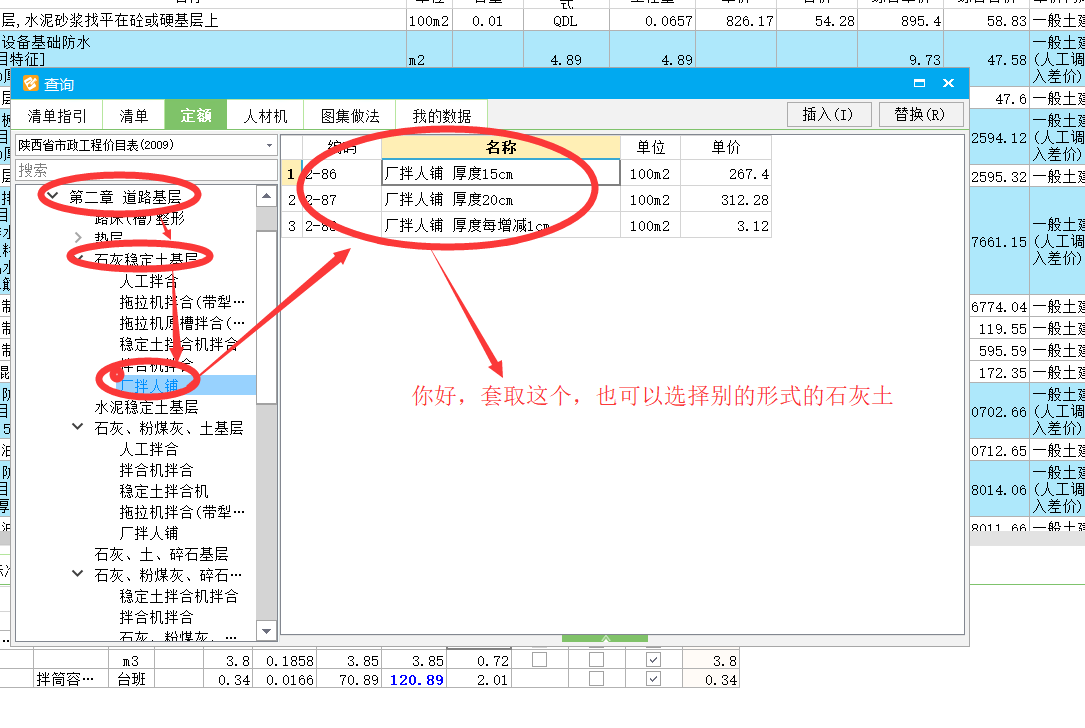Select 稳定土拌合机拌合 under 石灰稳定土基层
This screenshot has width=1085, height=728.
178,344
